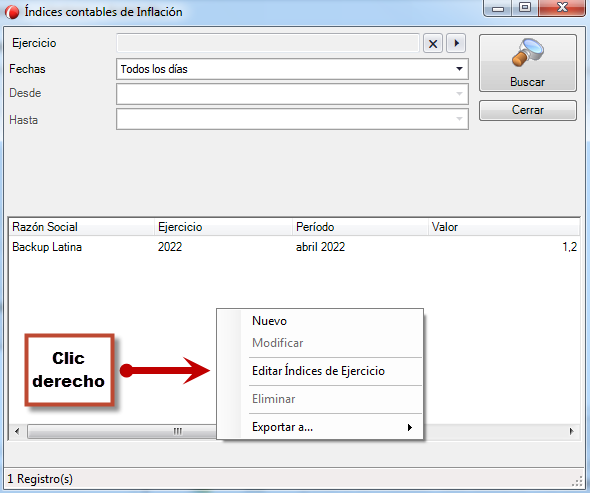Choose Nuevo from the context menu
590x493 pixels.
coord(269,321)
